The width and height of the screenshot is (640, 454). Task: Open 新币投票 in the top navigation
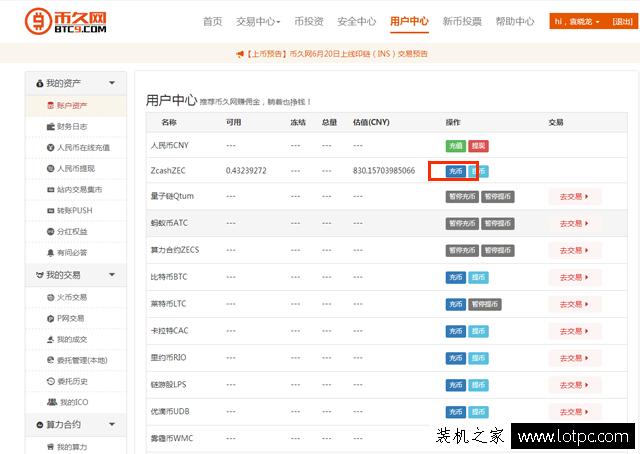[x=462, y=21]
